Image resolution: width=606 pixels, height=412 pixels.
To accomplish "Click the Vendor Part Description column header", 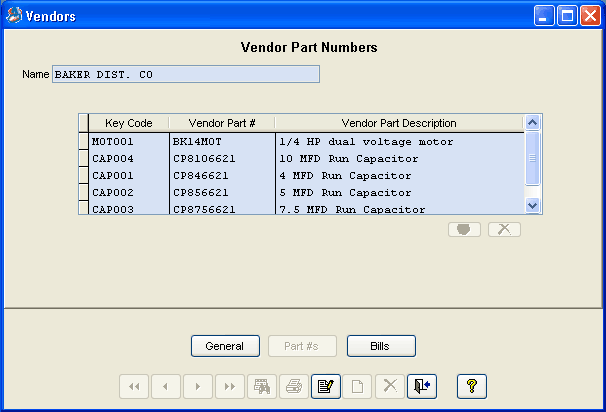I will pyautogui.click(x=399, y=123).
